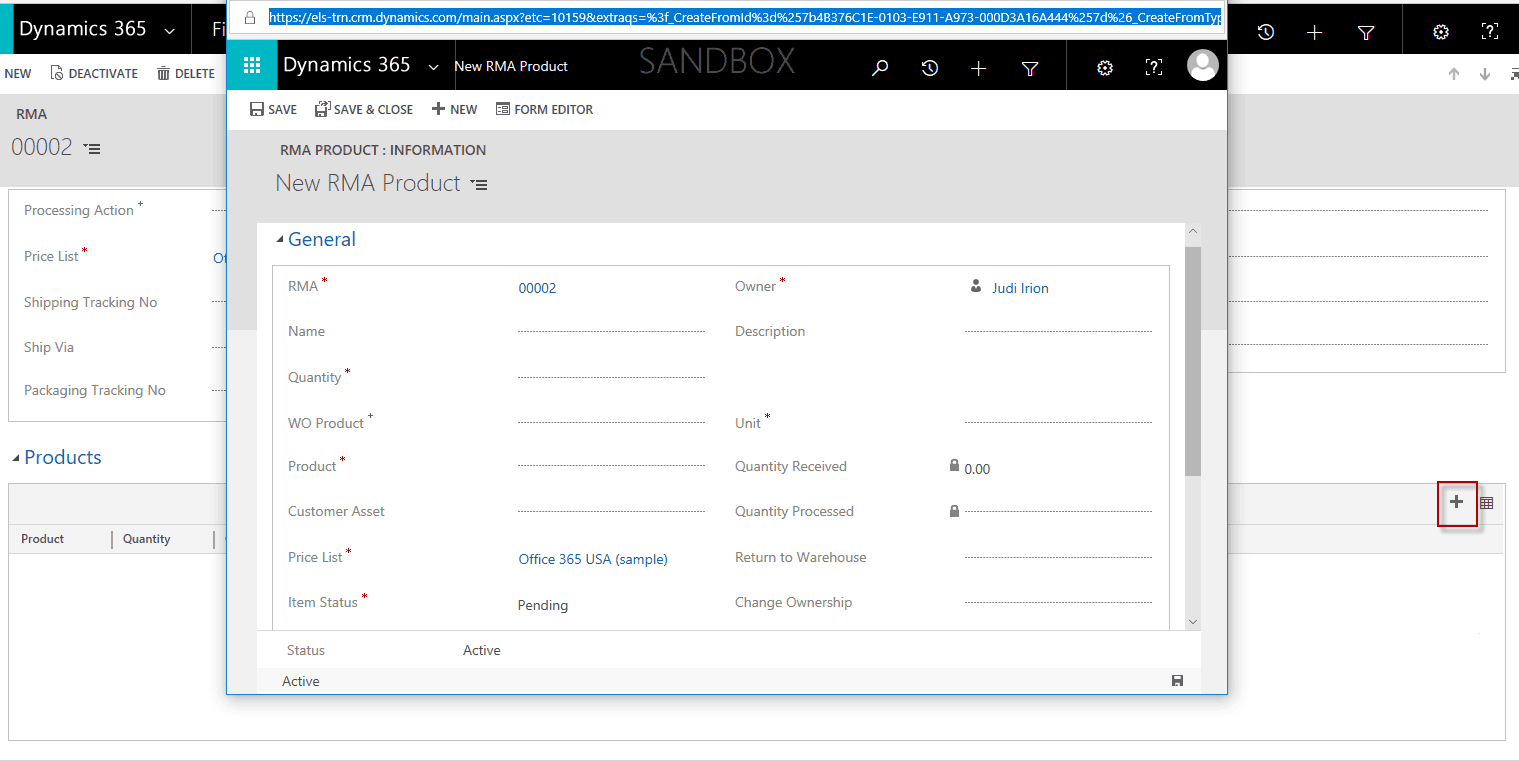Open user profile avatar in popup
The width and height of the screenshot is (1519, 761).
[1203, 66]
